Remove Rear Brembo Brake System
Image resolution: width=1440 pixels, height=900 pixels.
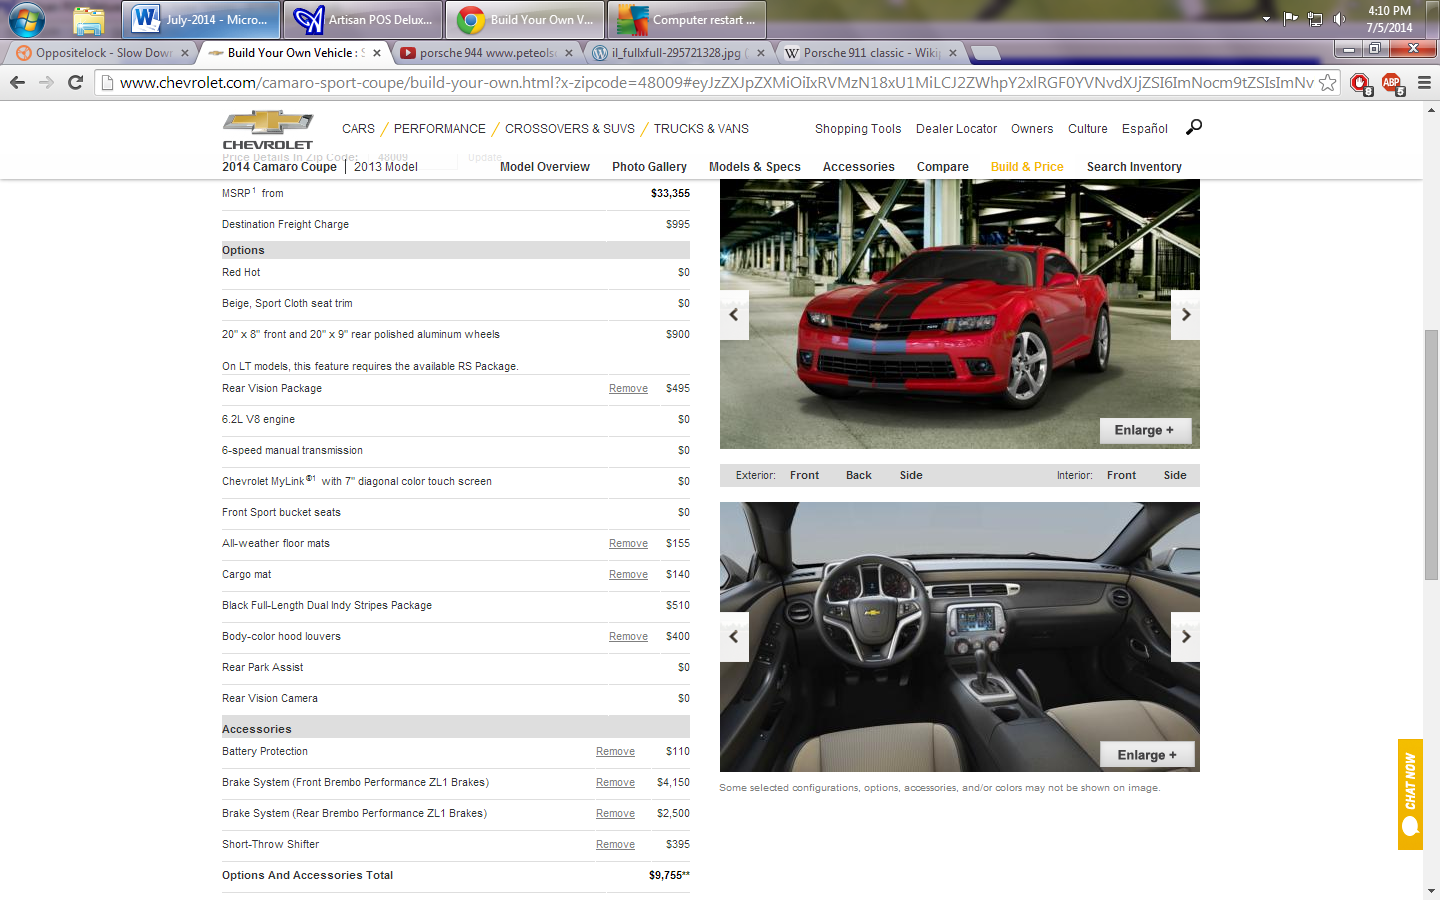(615, 814)
